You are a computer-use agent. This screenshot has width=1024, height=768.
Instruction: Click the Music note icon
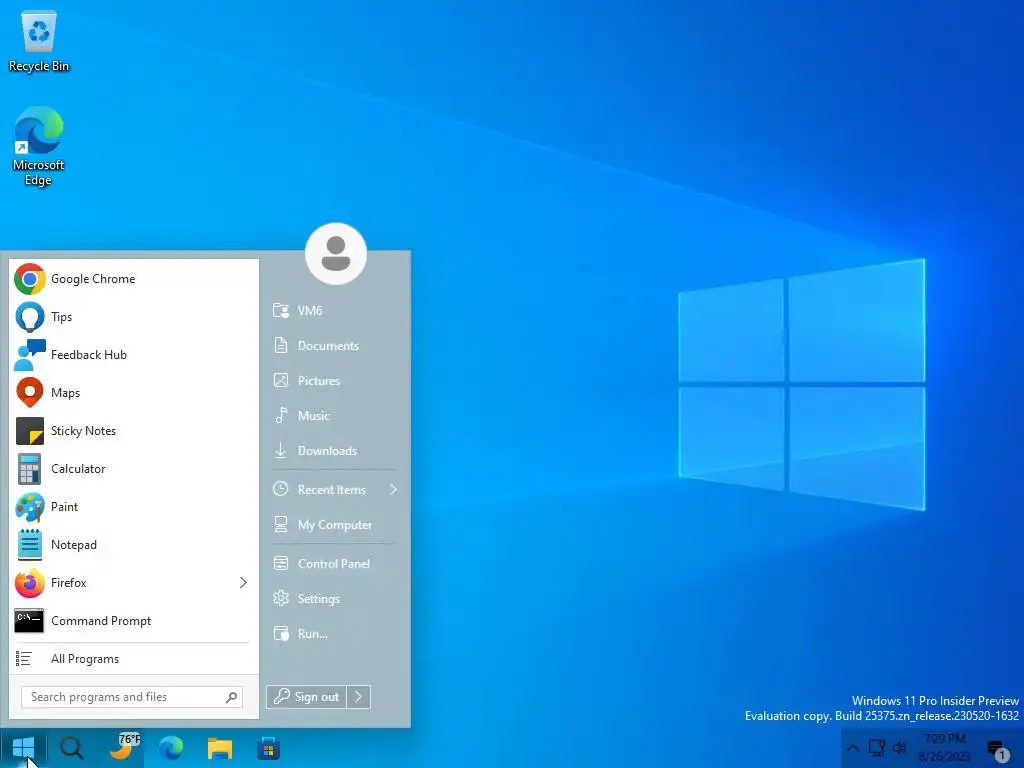tap(281, 415)
